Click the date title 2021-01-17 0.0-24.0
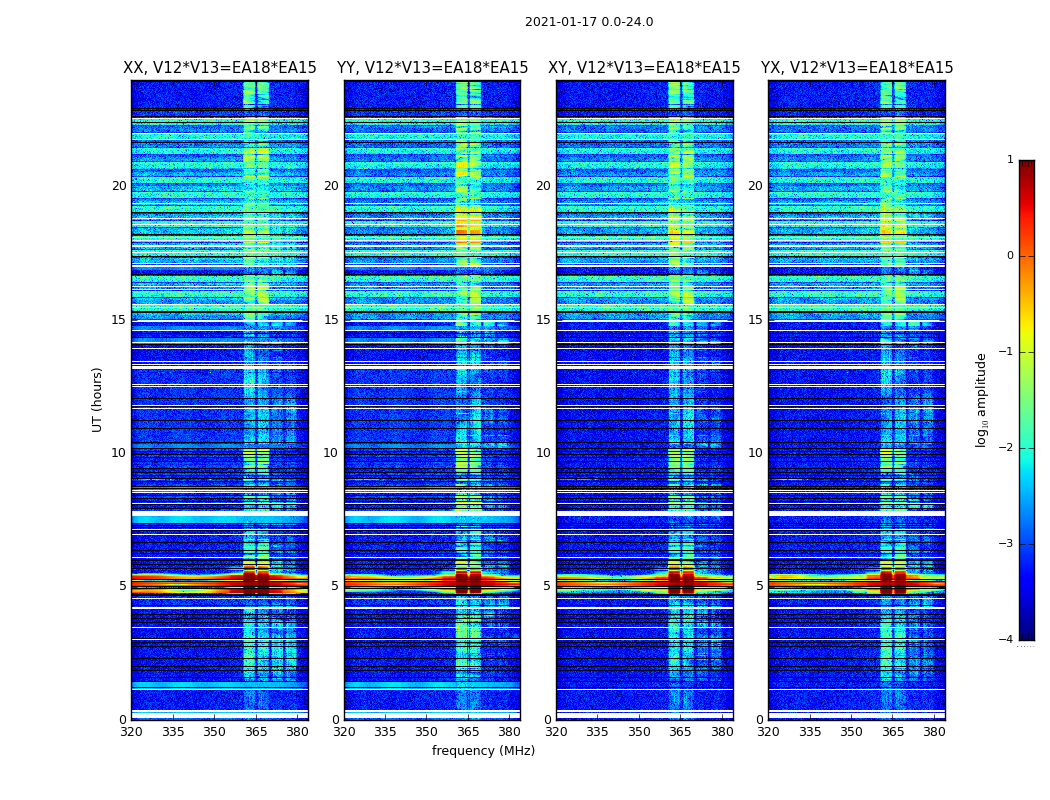1050x800 pixels. point(589,21)
